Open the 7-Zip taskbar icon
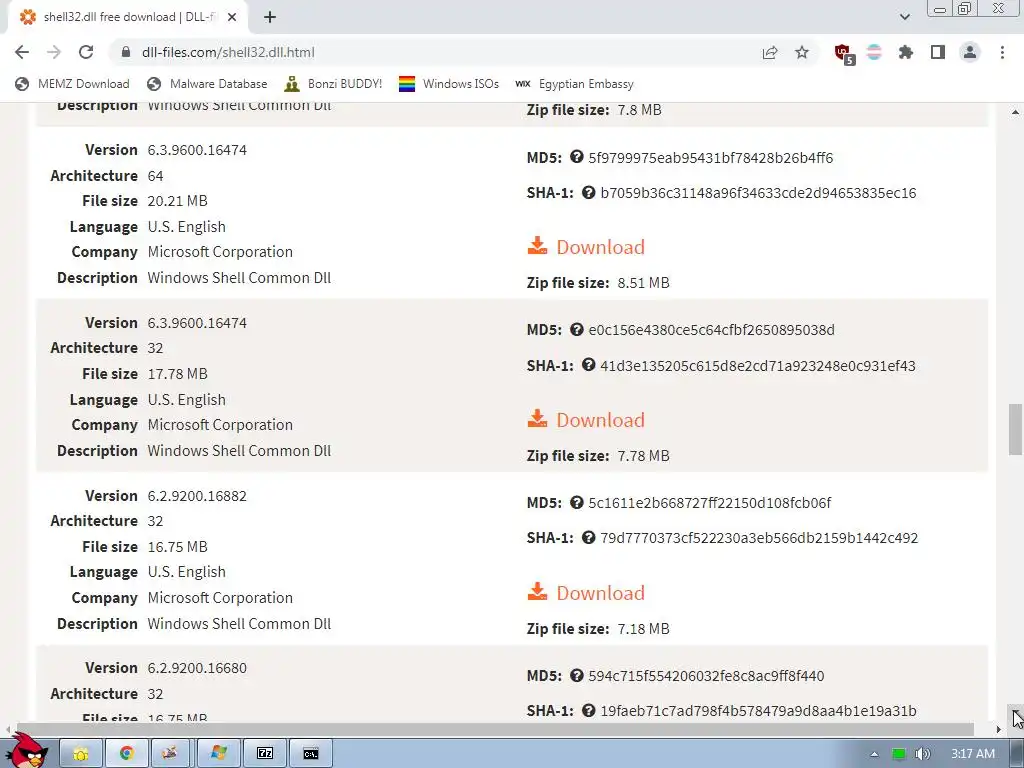The width and height of the screenshot is (1024, 768). tap(265, 754)
